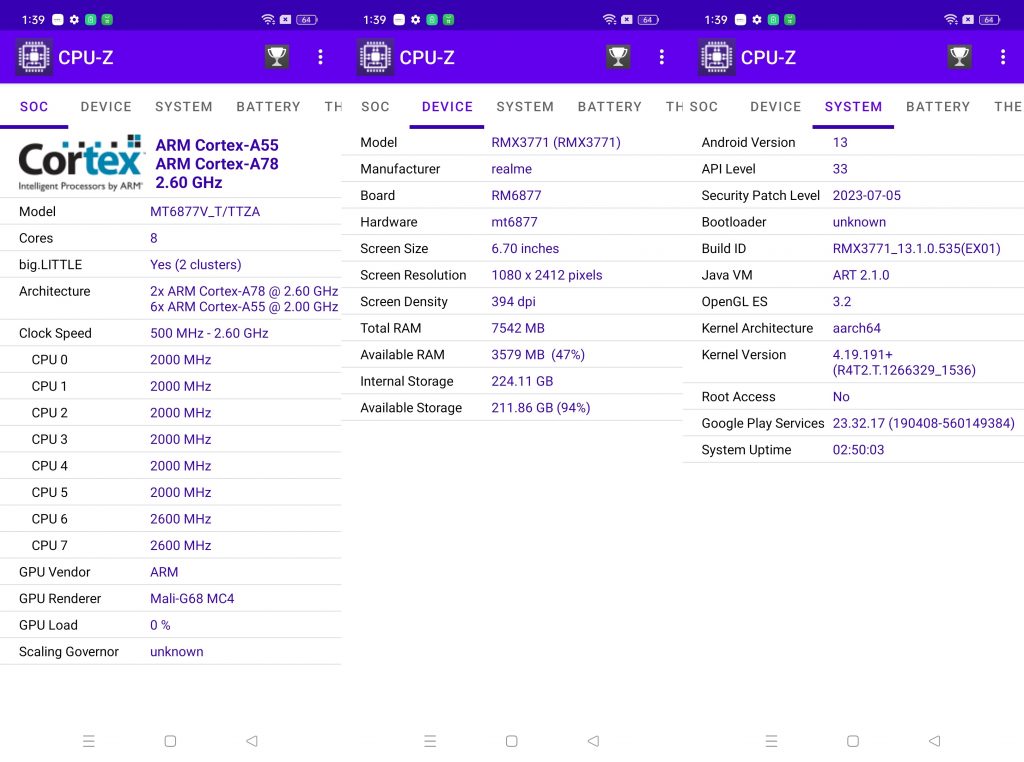1024x762 pixels.
Task: Tap the recent apps button on the SYSTEM screen
Action: (x=771, y=741)
